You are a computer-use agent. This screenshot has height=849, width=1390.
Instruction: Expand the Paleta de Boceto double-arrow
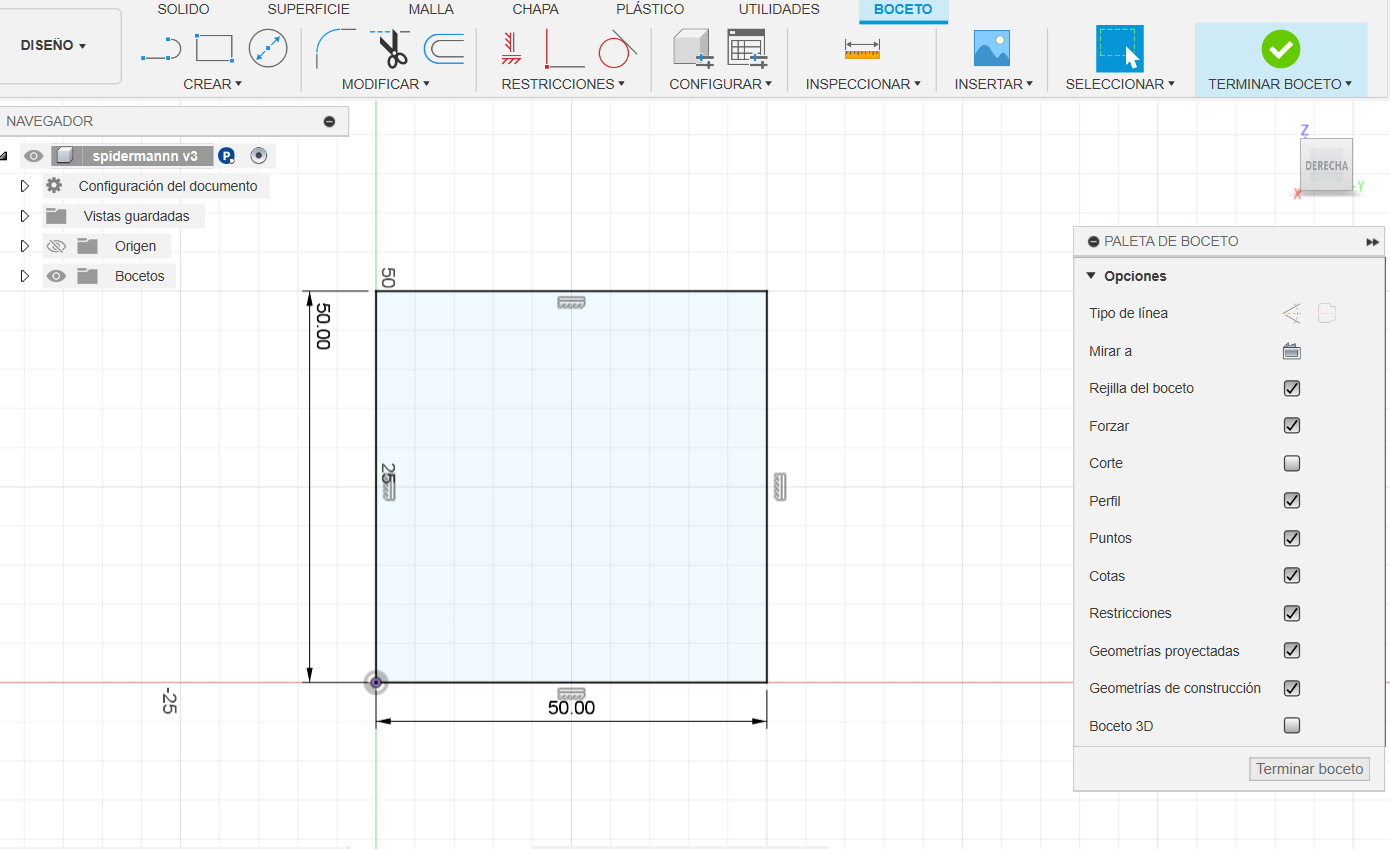(x=1372, y=242)
